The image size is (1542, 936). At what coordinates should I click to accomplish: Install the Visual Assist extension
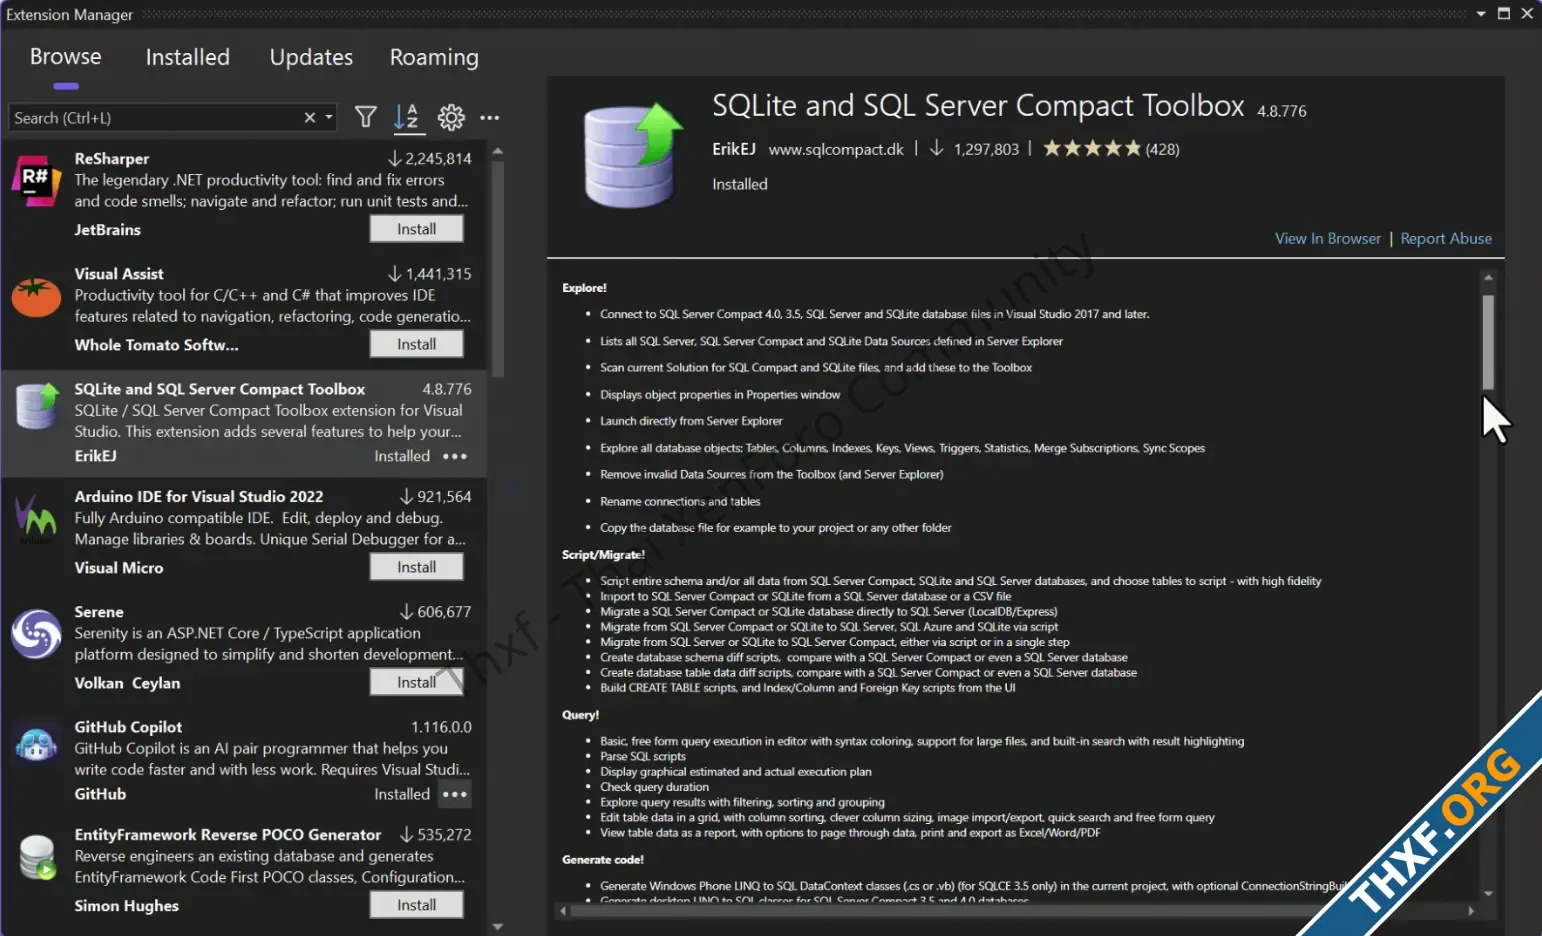pyautogui.click(x=416, y=344)
